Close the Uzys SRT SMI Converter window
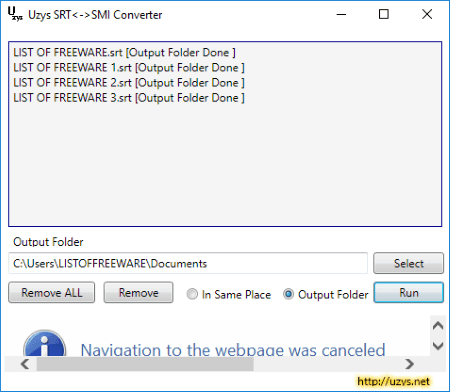The image size is (450, 392). [427, 14]
